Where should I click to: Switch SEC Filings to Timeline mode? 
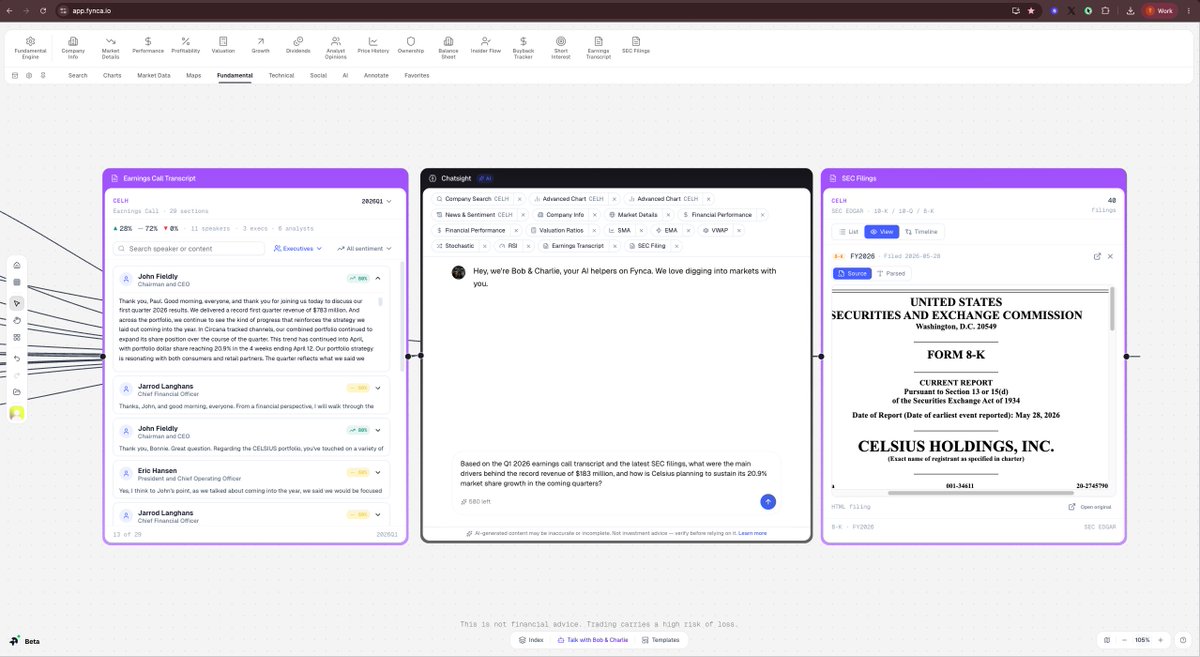[x=921, y=231]
